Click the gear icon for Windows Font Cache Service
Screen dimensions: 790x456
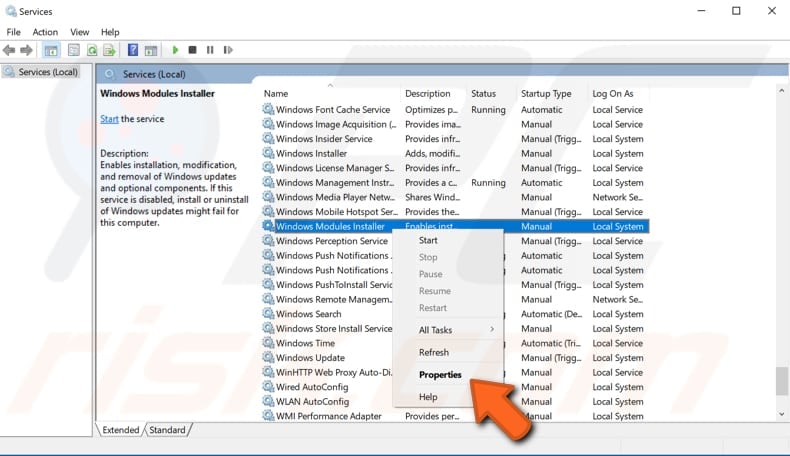tap(268, 109)
